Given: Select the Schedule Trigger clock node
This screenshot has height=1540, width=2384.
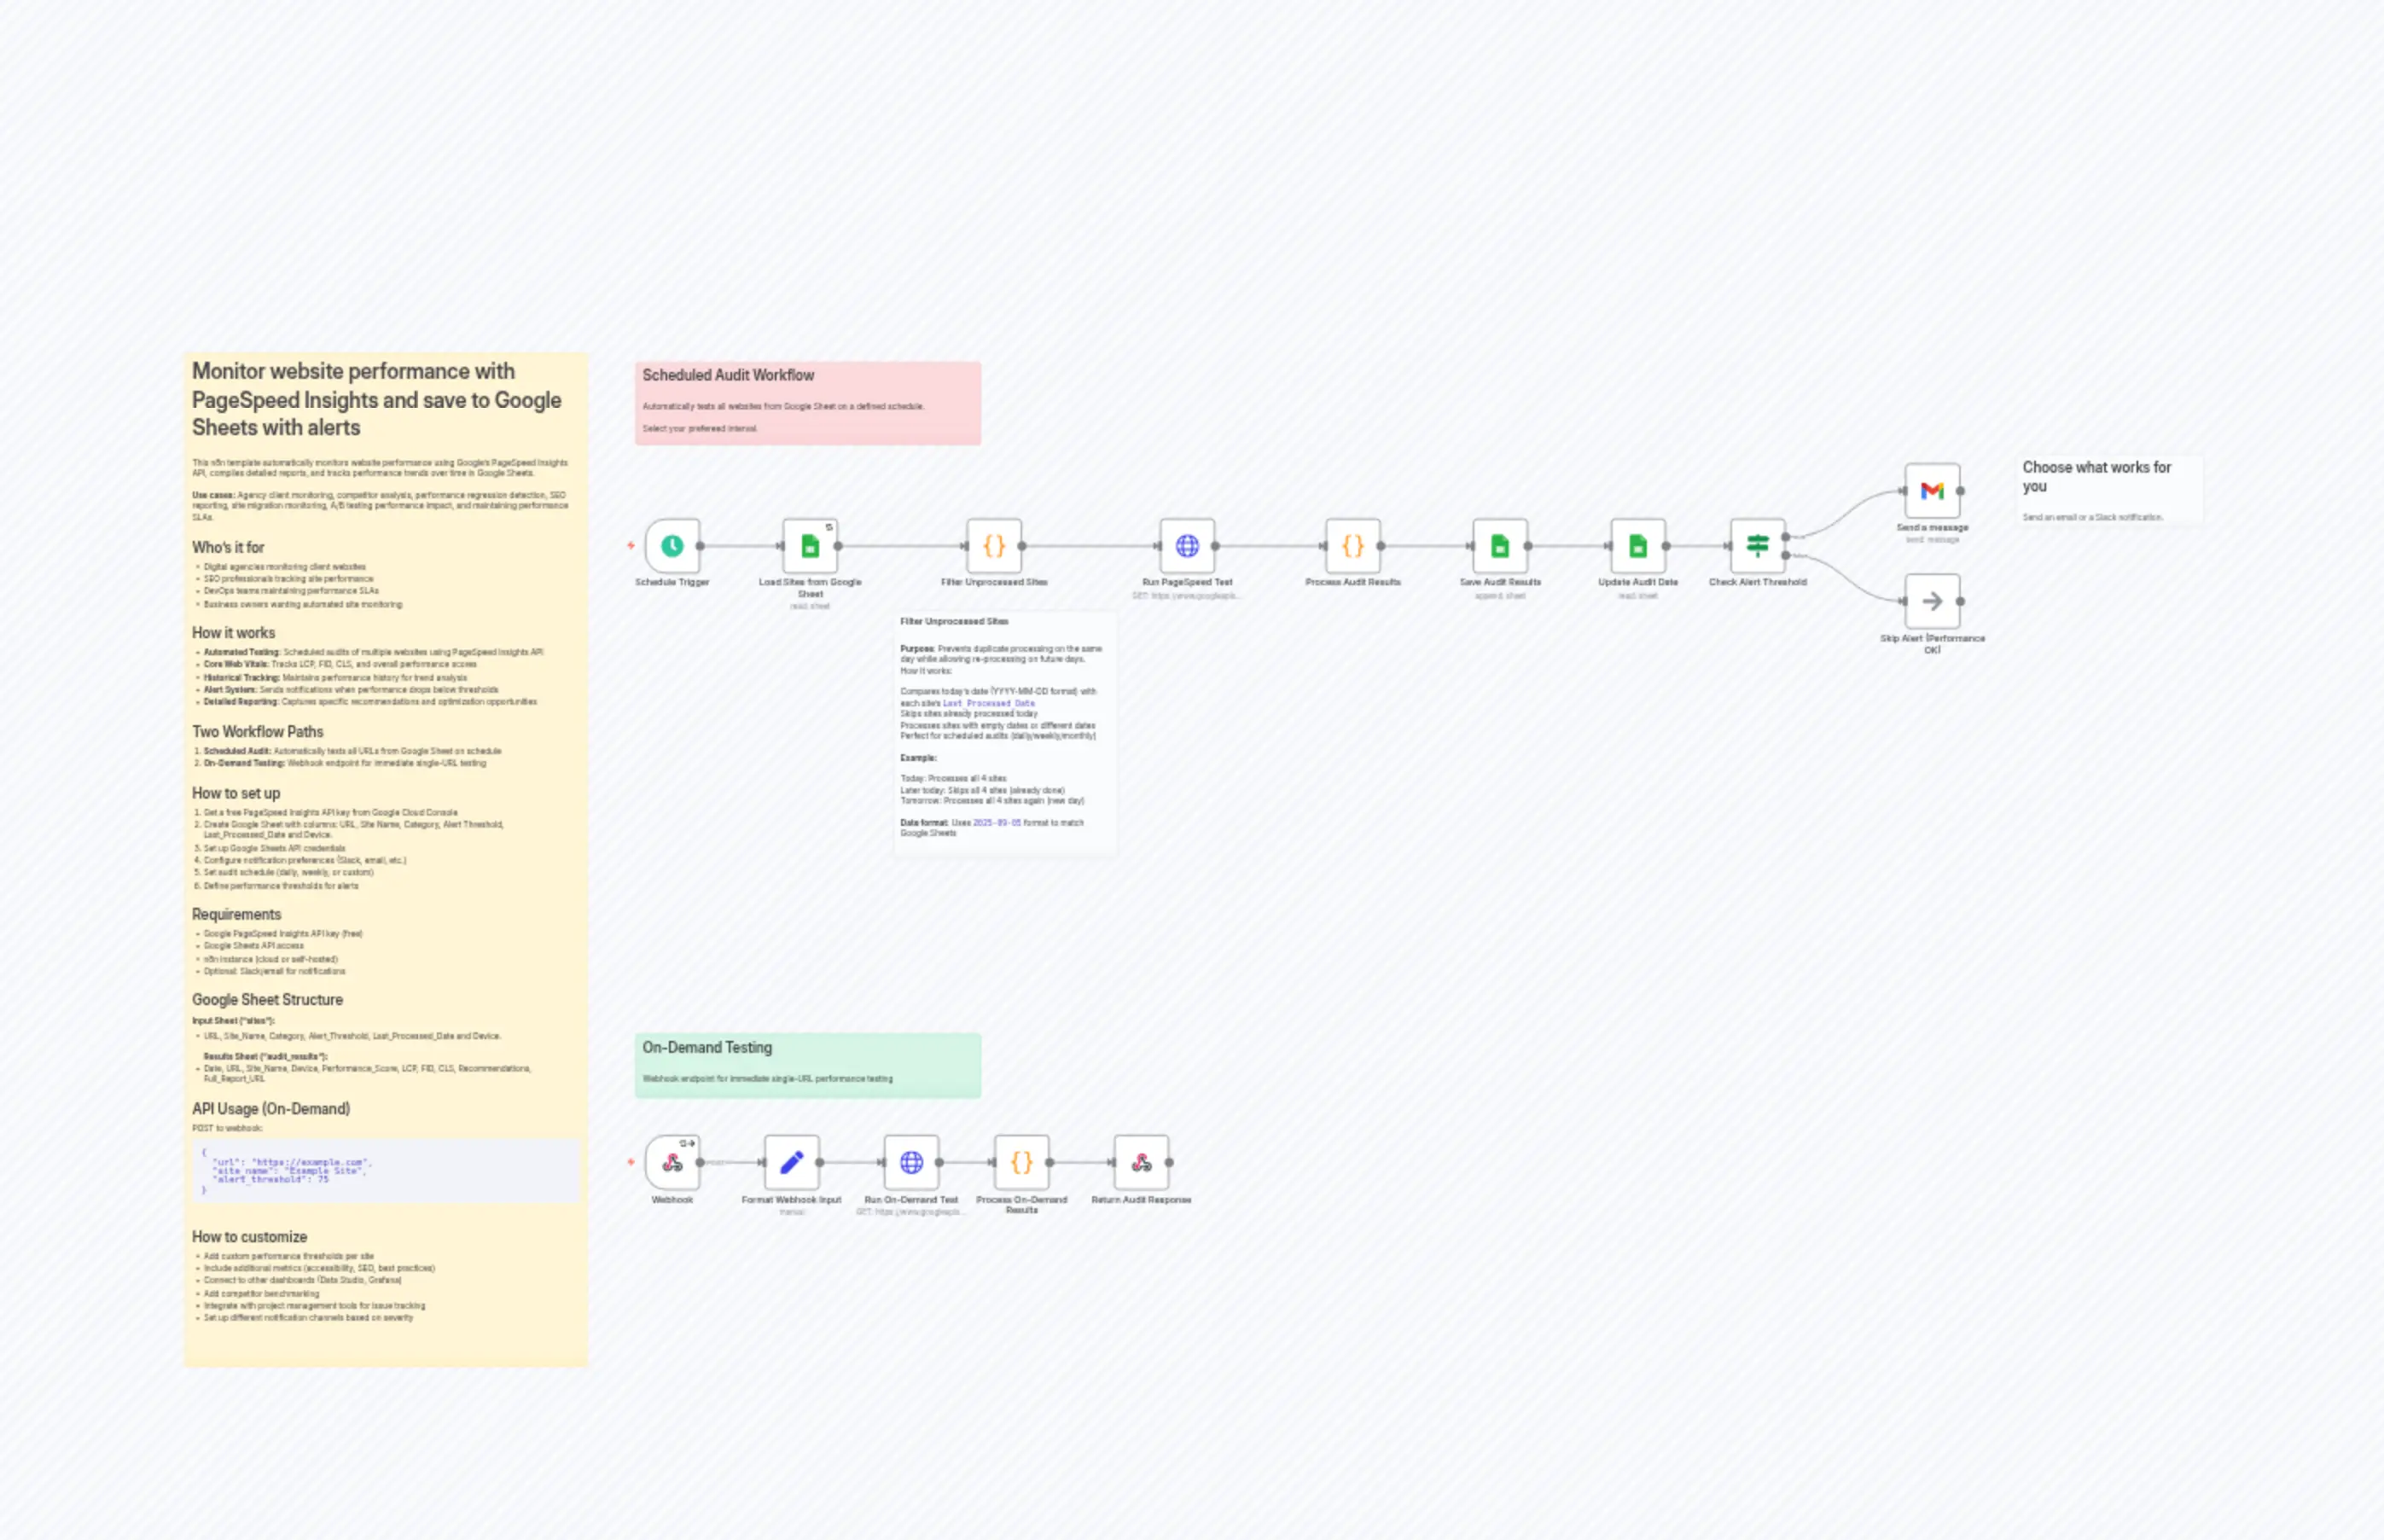Looking at the screenshot, I should point(672,545).
